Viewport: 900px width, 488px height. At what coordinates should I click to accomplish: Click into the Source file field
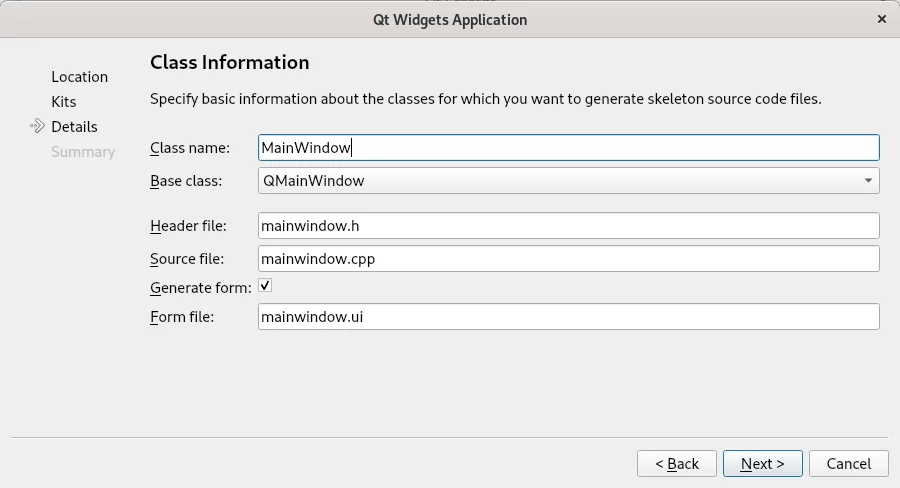pos(568,258)
